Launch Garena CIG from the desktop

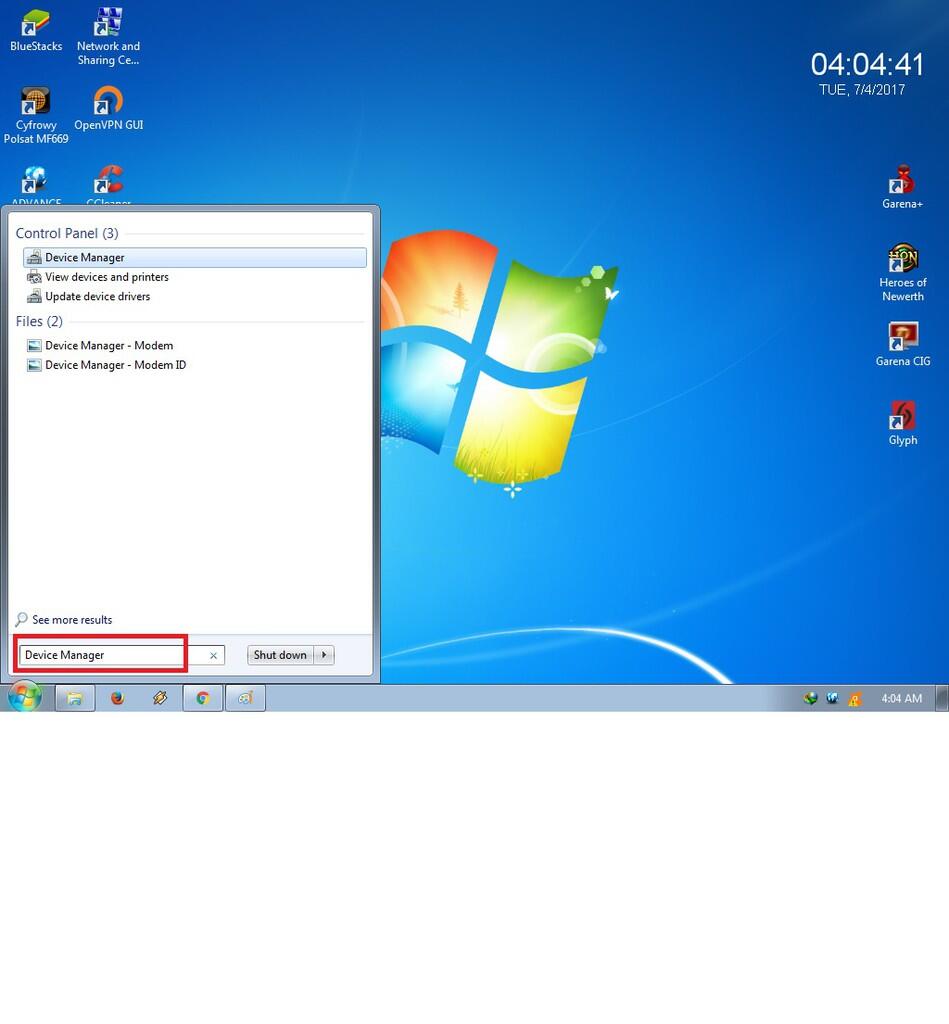[x=902, y=334]
